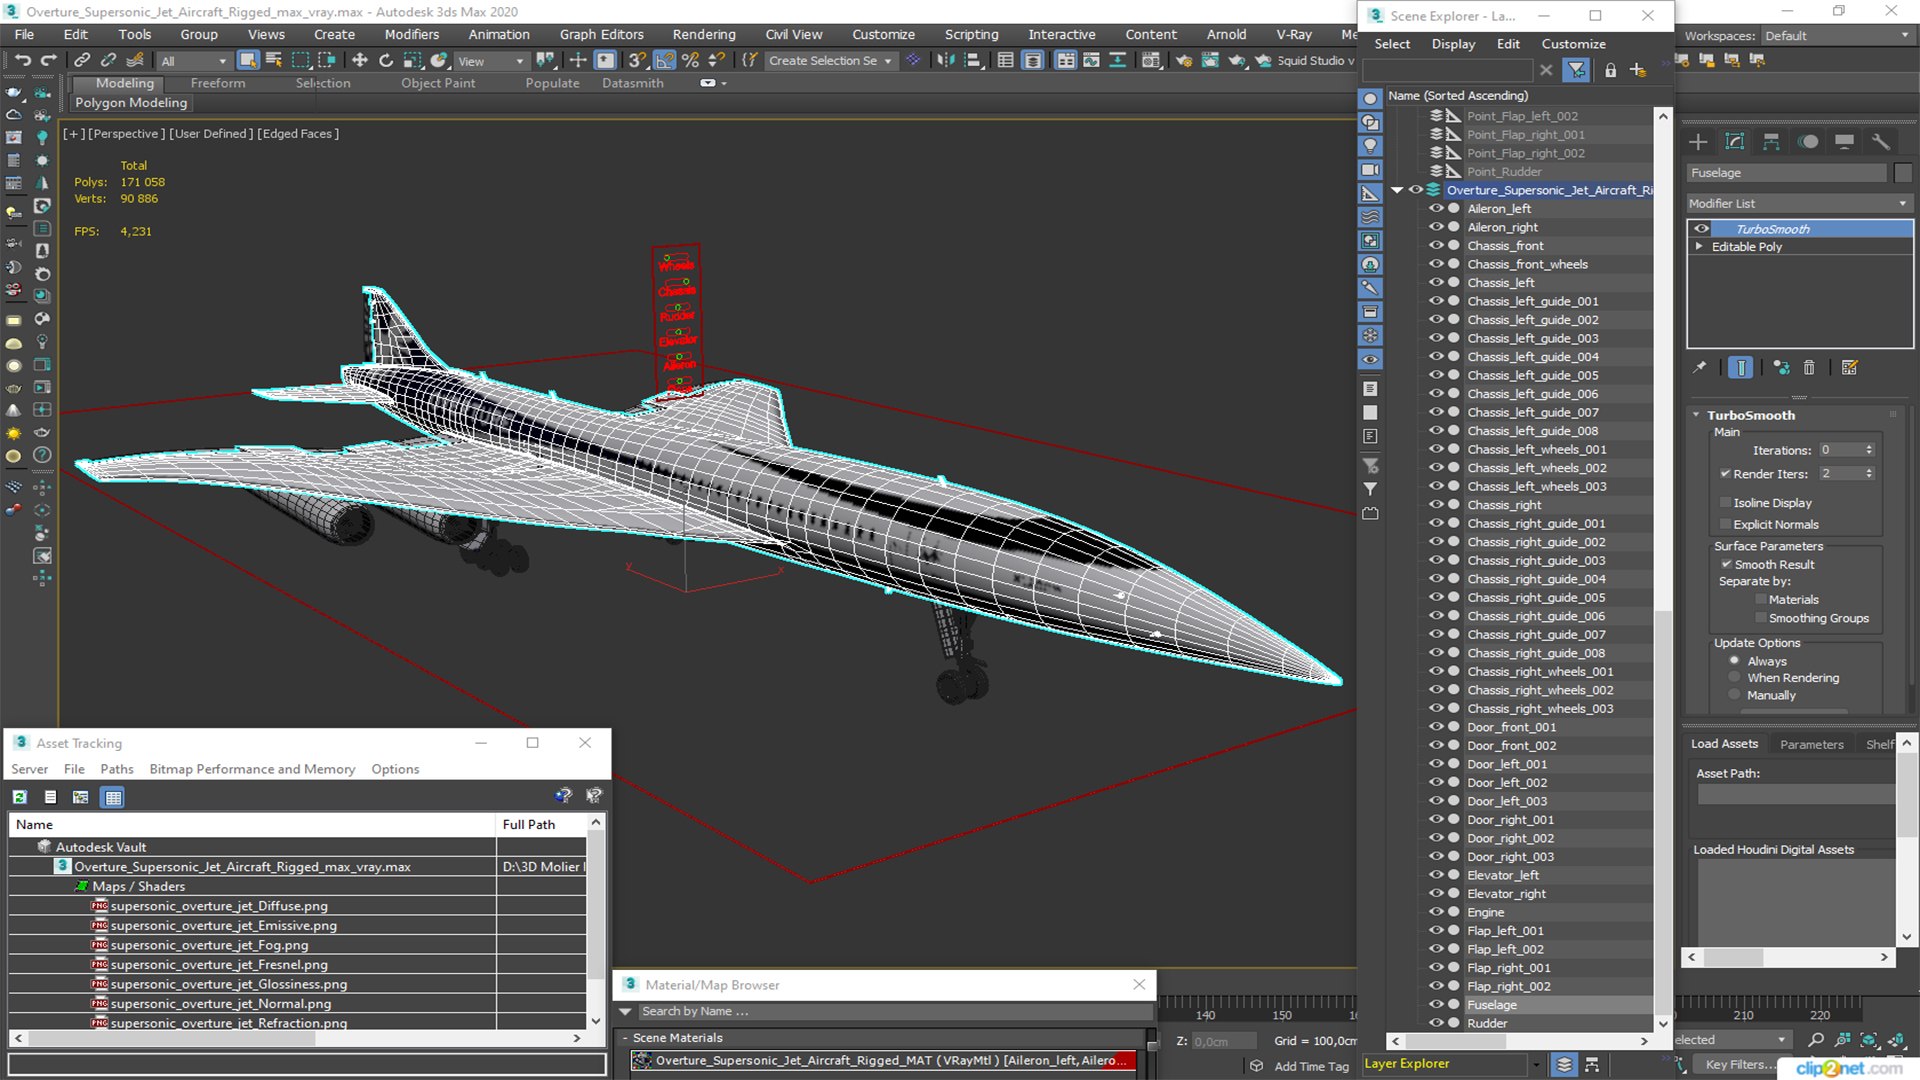Open the Create Selection Set dropdown

[x=829, y=61]
